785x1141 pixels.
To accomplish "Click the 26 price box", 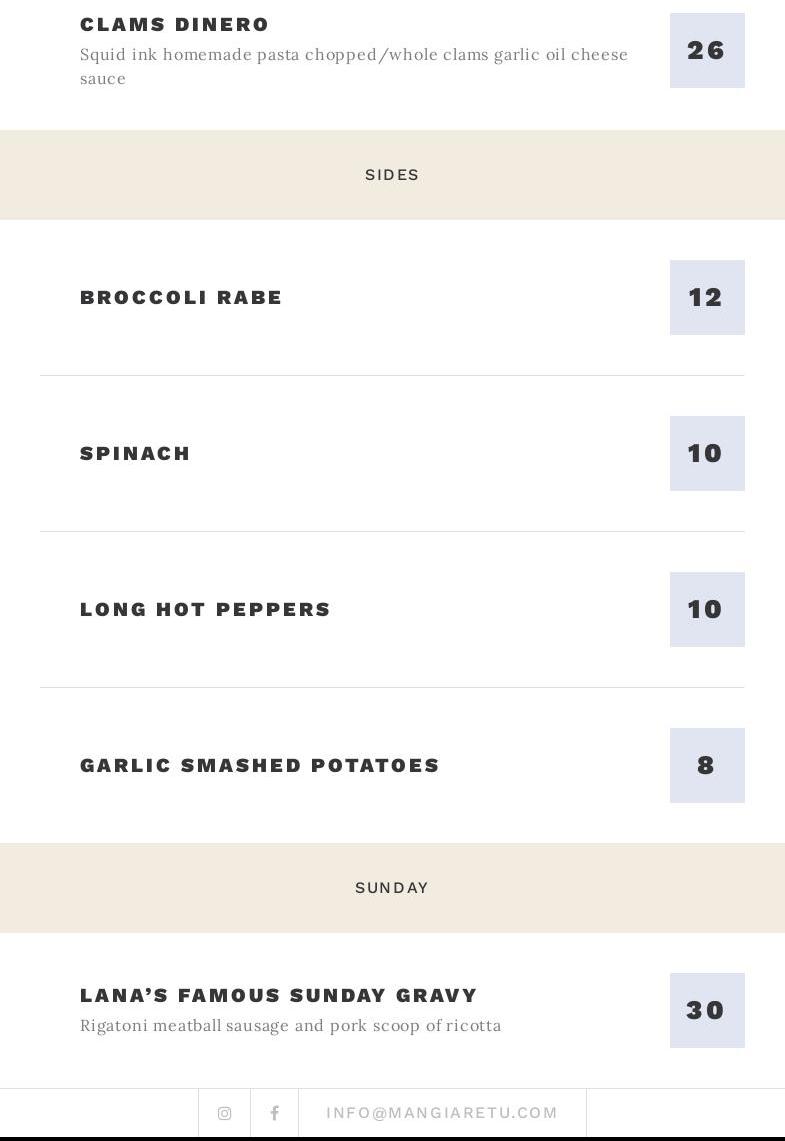I will [707, 50].
